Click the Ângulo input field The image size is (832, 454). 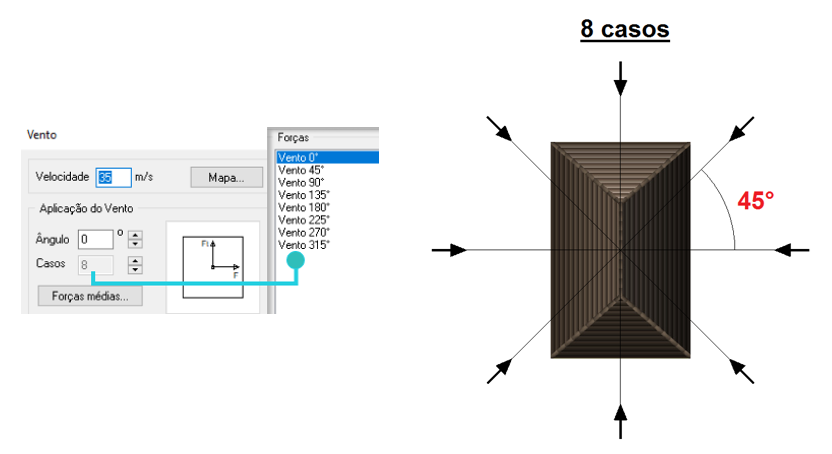click(x=96, y=239)
